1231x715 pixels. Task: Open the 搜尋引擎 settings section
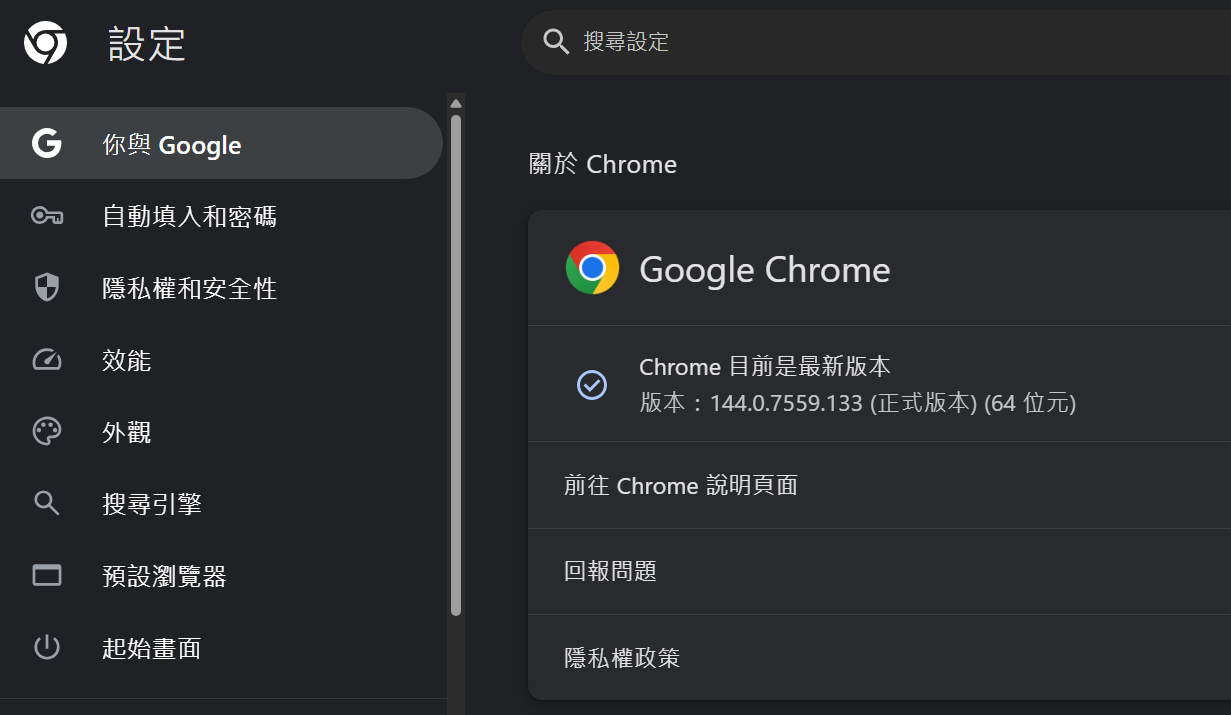152,504
